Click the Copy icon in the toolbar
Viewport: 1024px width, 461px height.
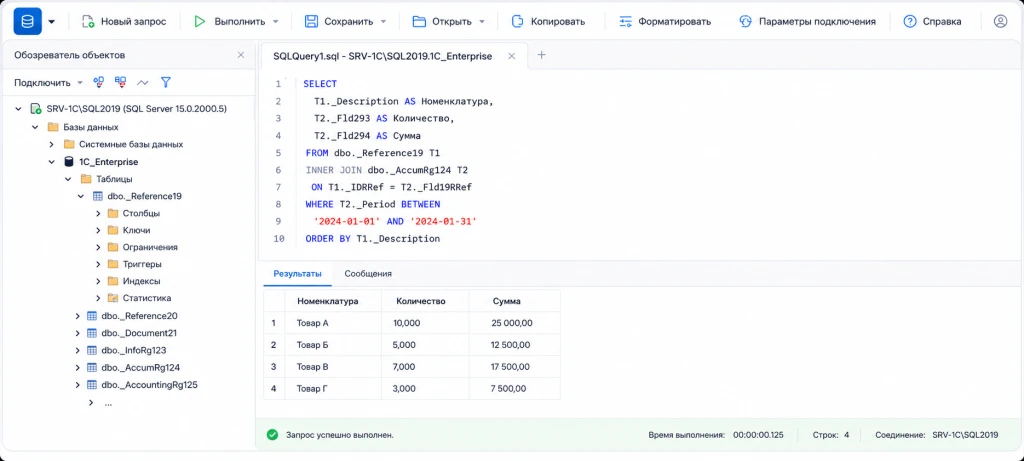click(x=517, y=22)
